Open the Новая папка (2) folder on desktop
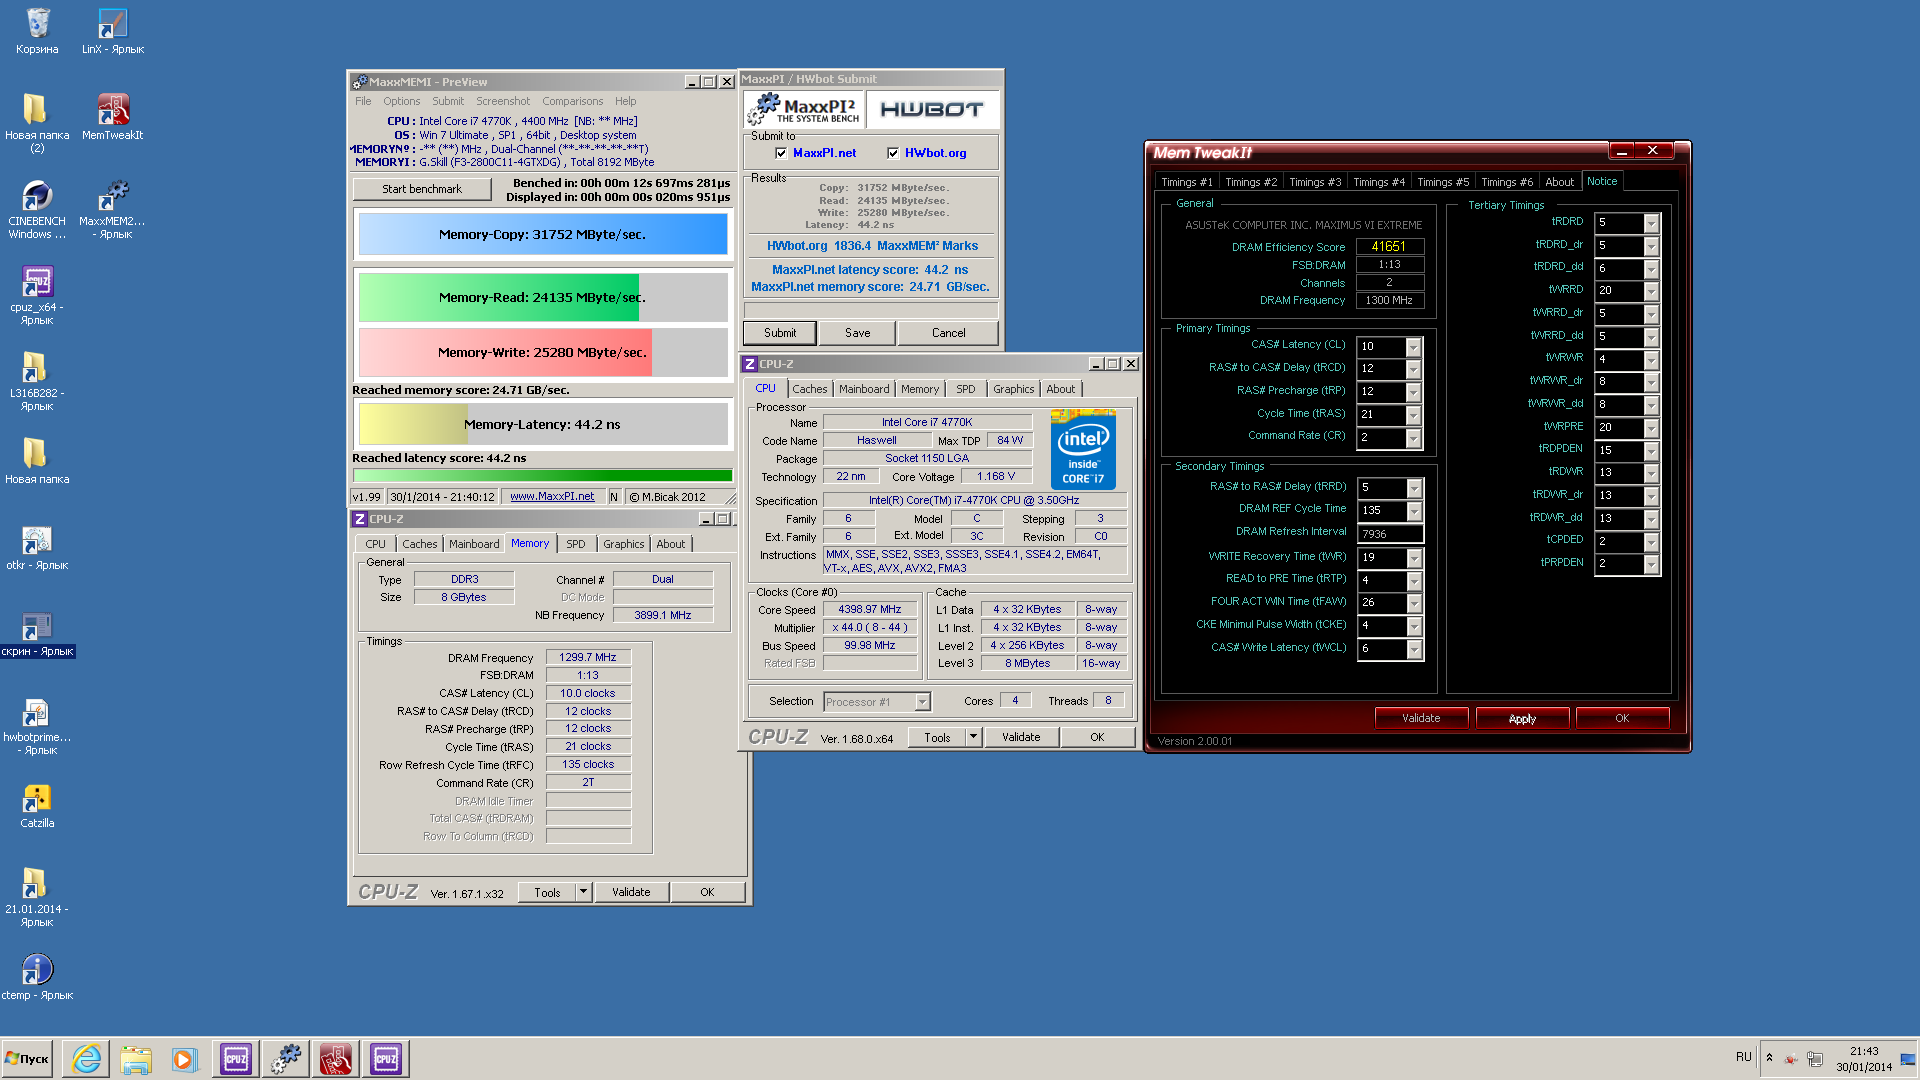1920x1080 pixels. 37,123
